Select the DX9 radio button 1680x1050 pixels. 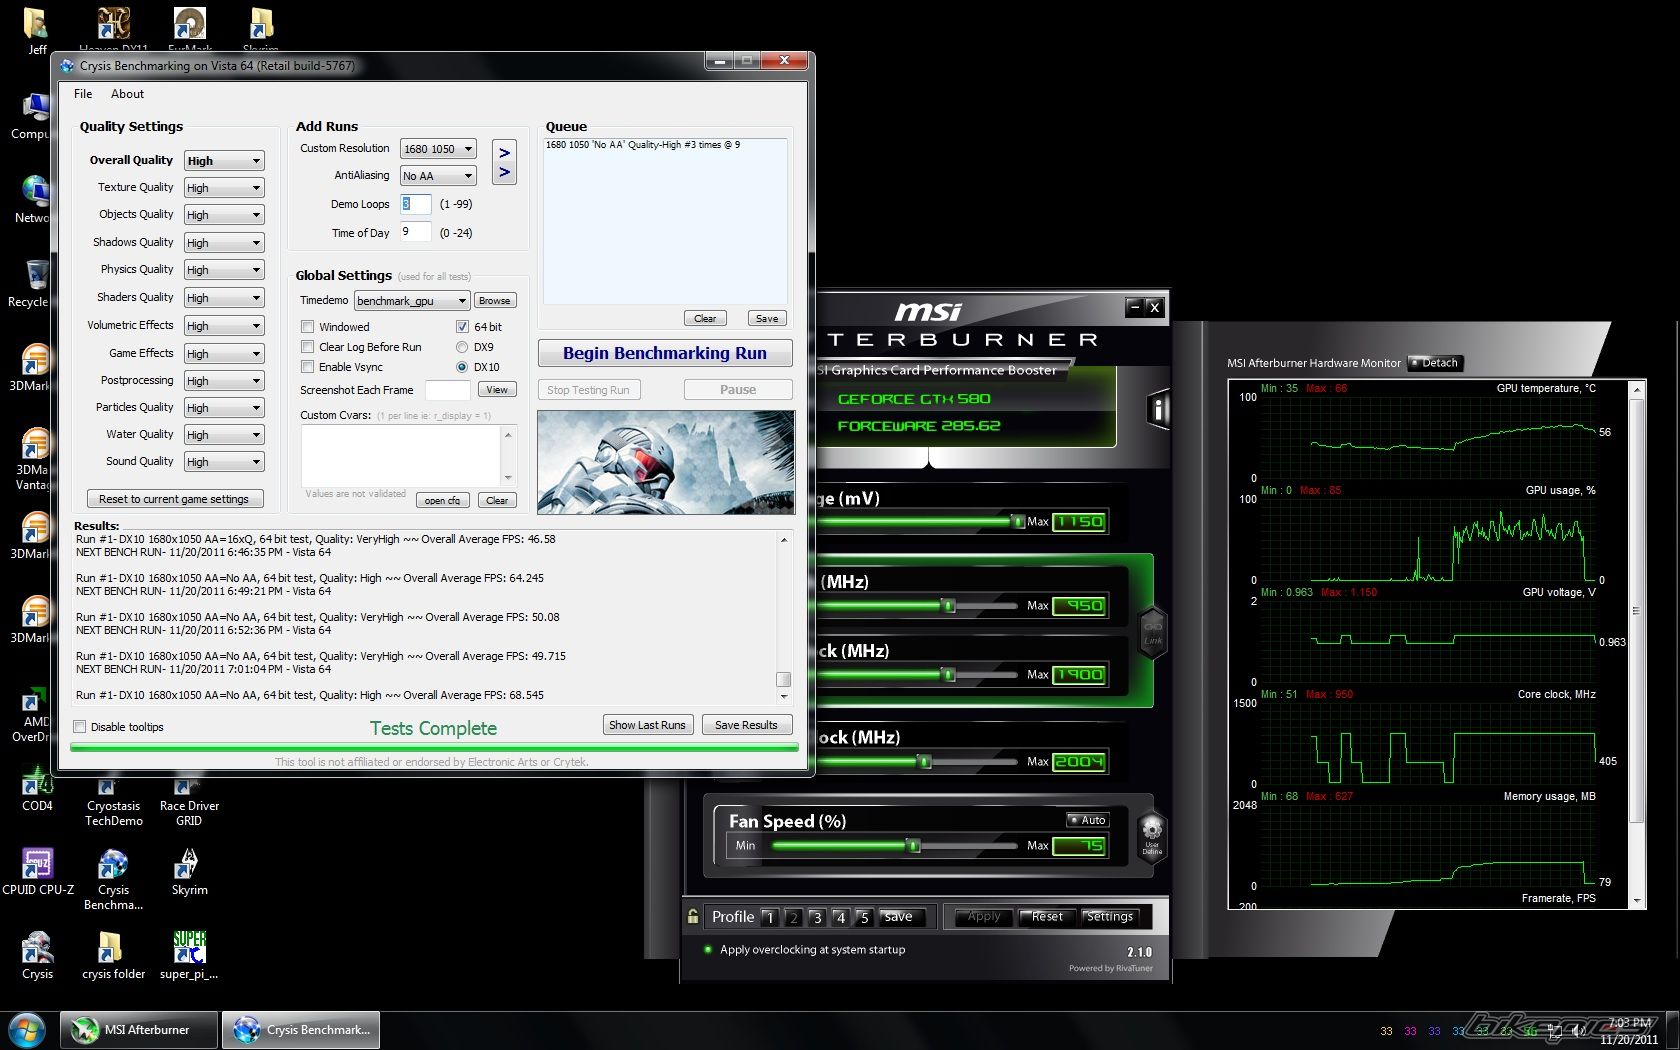[x=462, y=347]
